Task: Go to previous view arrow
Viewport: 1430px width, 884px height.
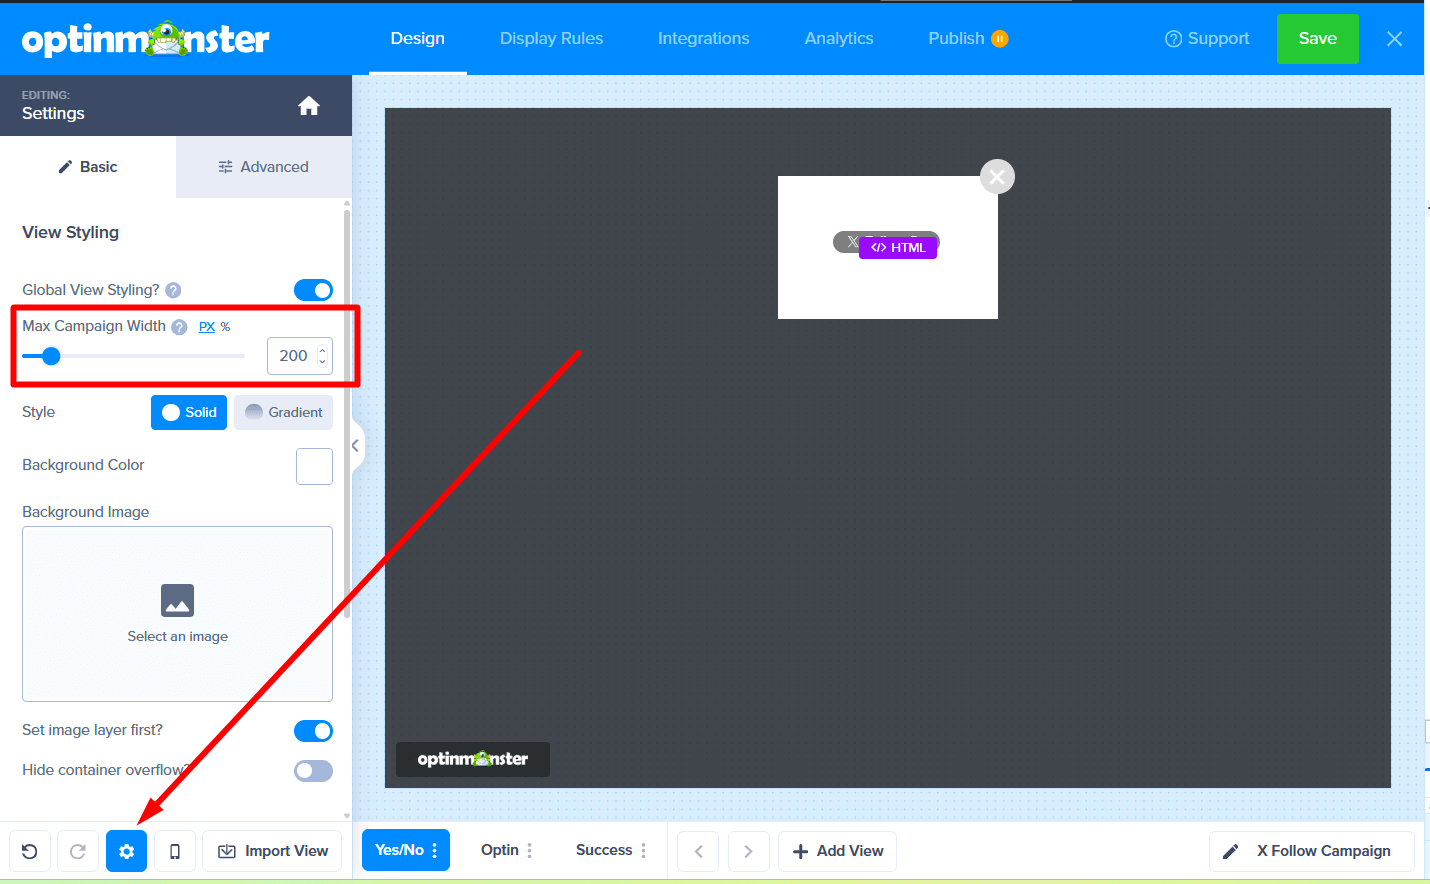Action: pos(698,851)
